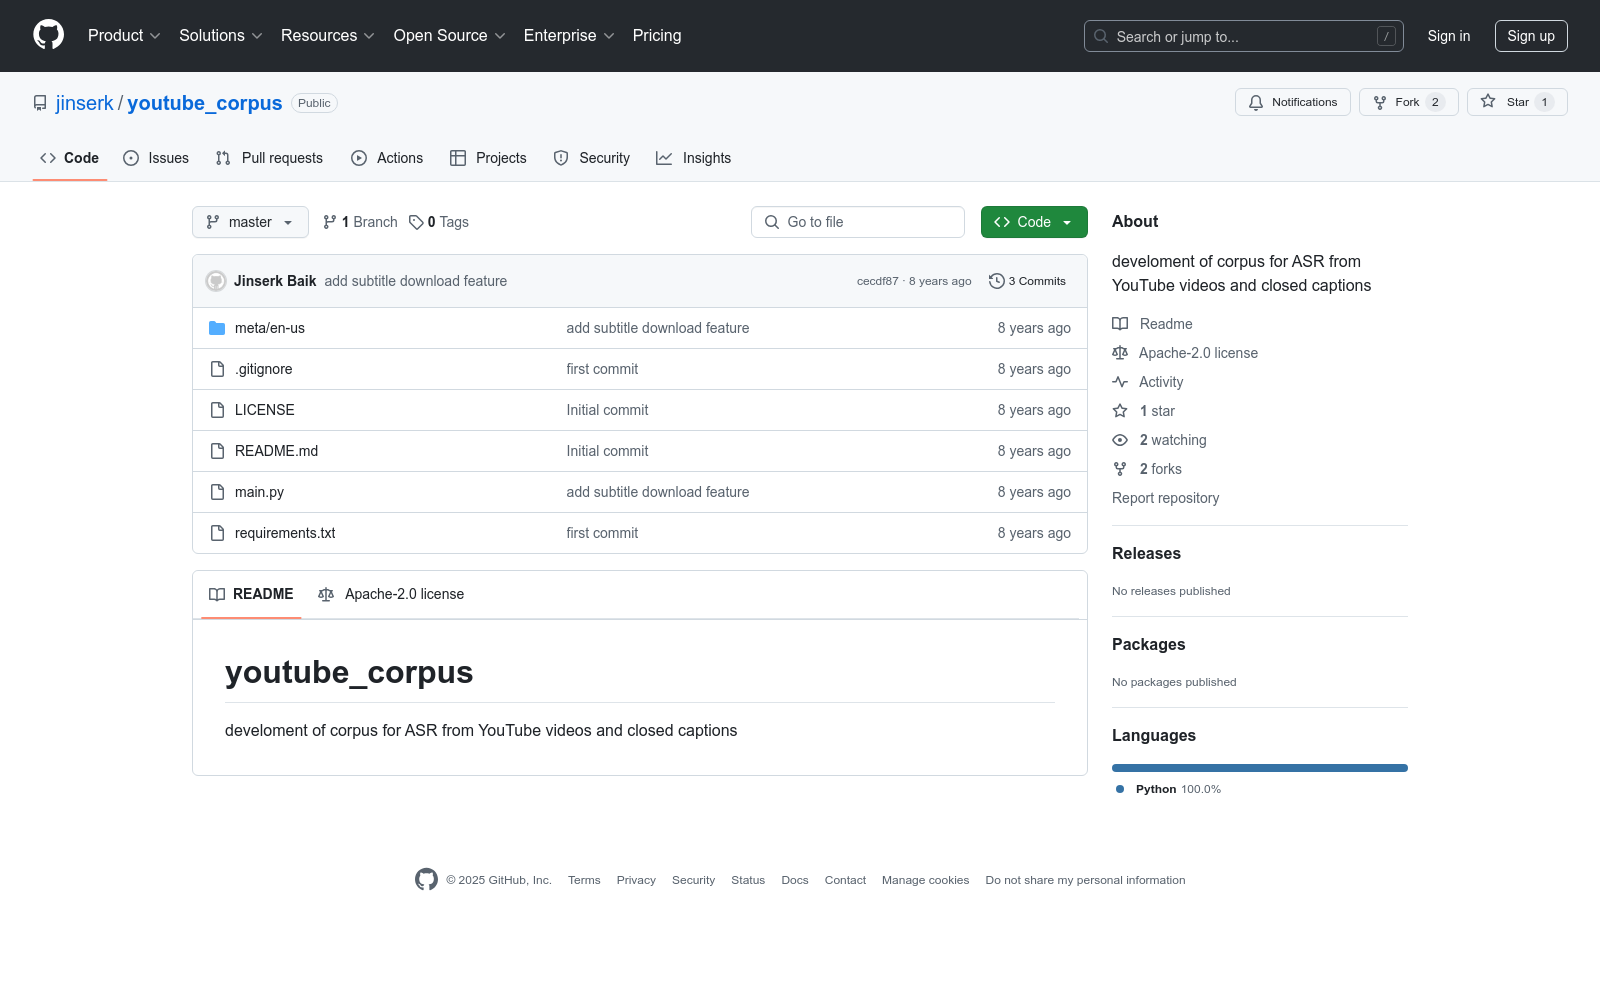Click the Notifications bell button
1600x1000 pixels.
pyautogui.click(x=1293, y=102)
